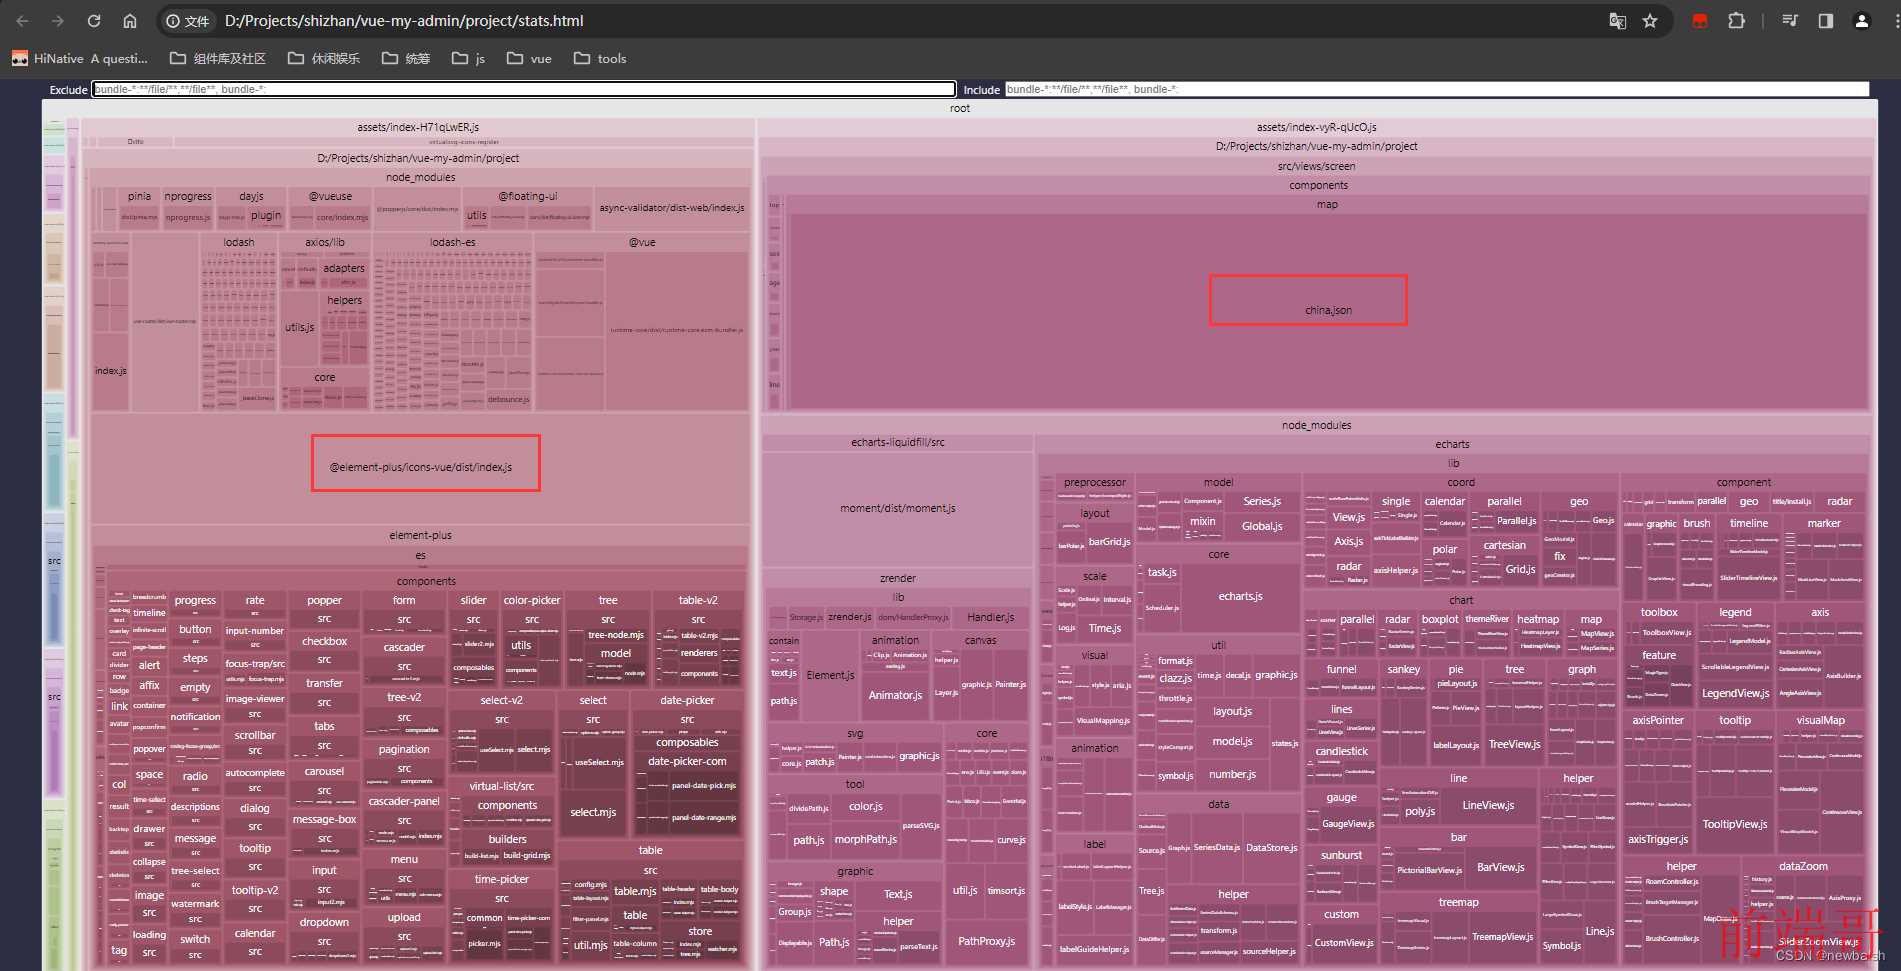Click the BarView.js block
The height and width of the screenshot is (971, 1901).
[x=1500, y=867]
